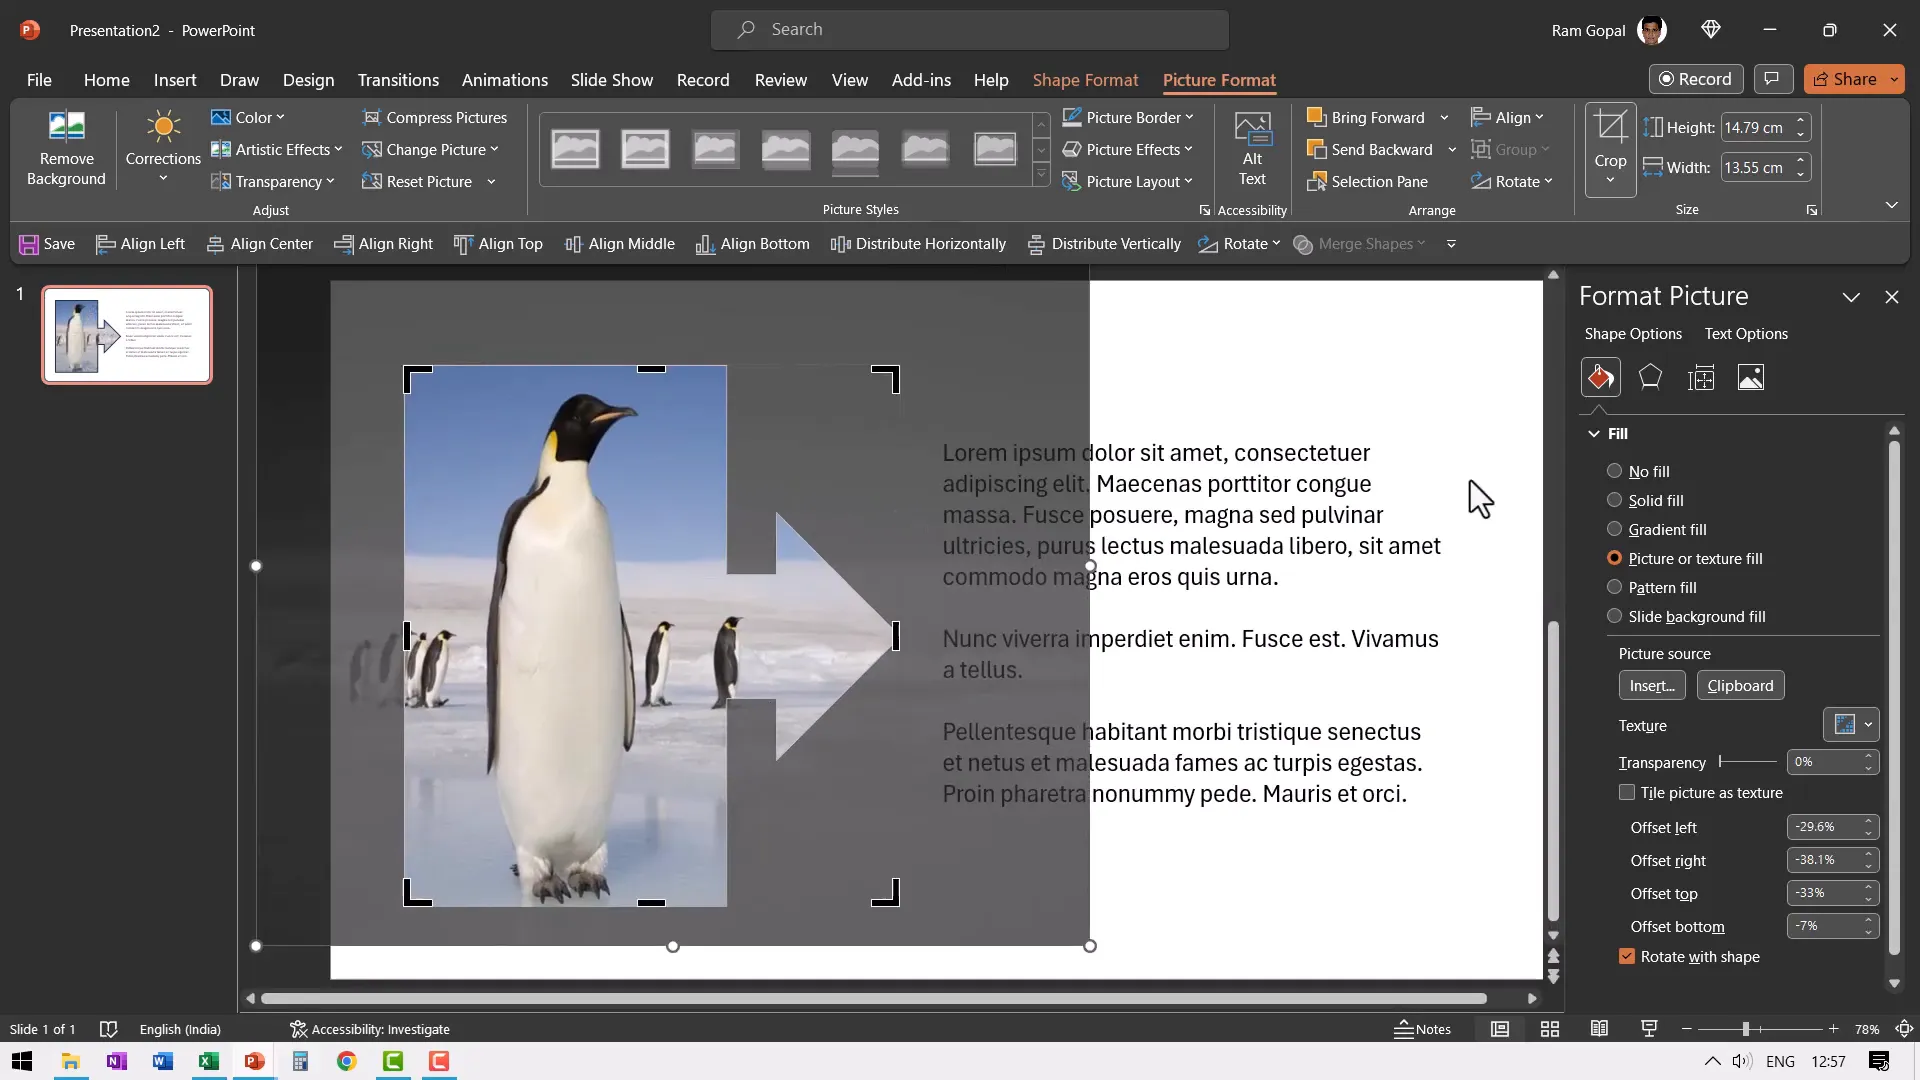Click Distribute Horizontally
The image size is (1920, 1080).
click(918, 244)
